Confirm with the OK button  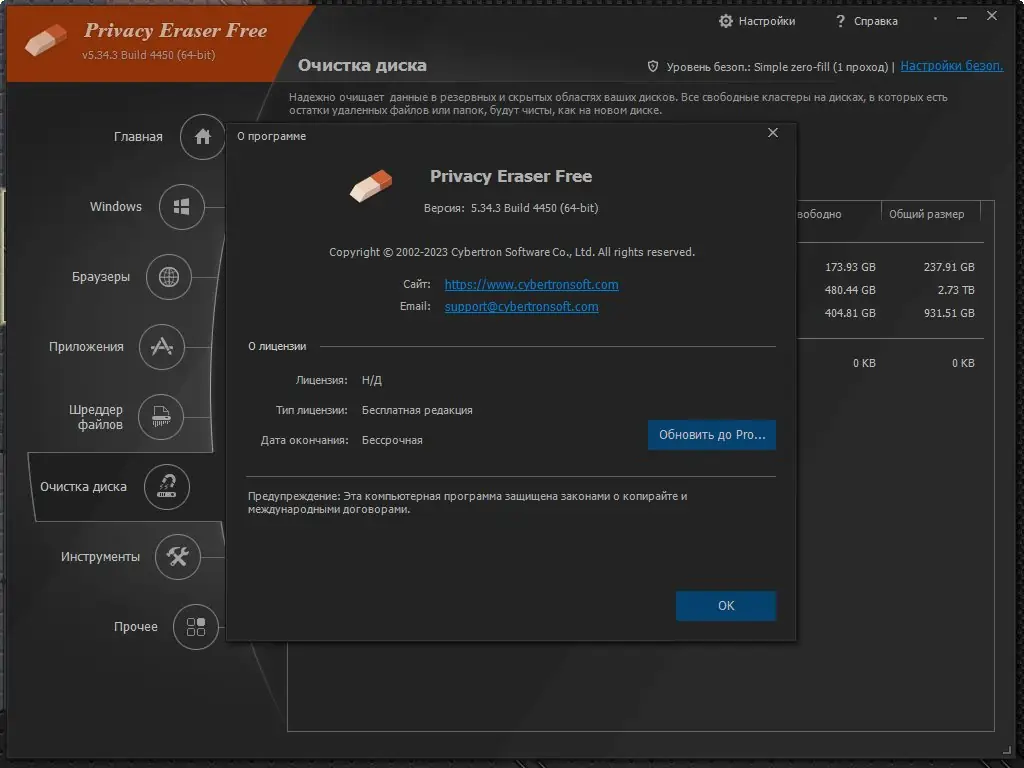(726, 606)
